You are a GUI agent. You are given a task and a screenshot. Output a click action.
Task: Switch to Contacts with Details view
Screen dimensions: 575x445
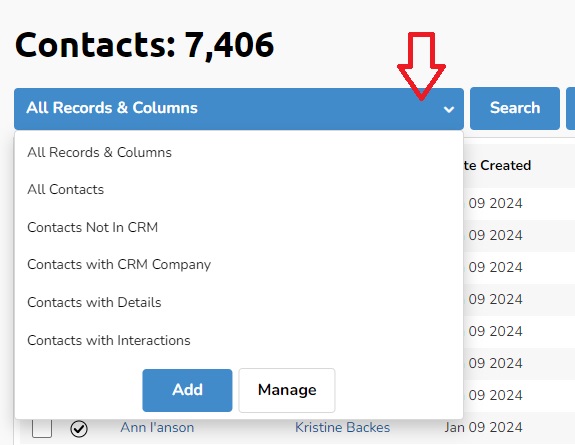click(94, 302)
